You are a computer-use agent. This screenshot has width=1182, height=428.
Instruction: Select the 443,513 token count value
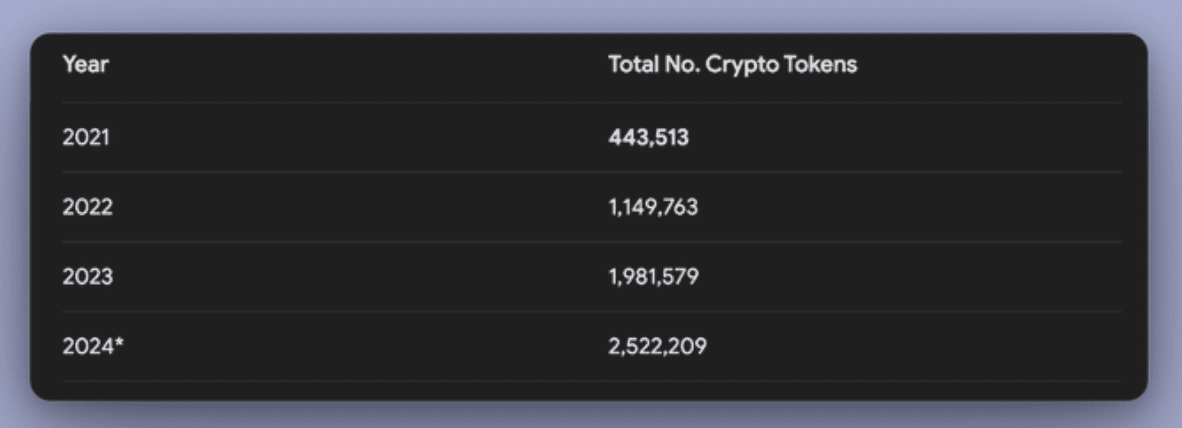point(648,137)
